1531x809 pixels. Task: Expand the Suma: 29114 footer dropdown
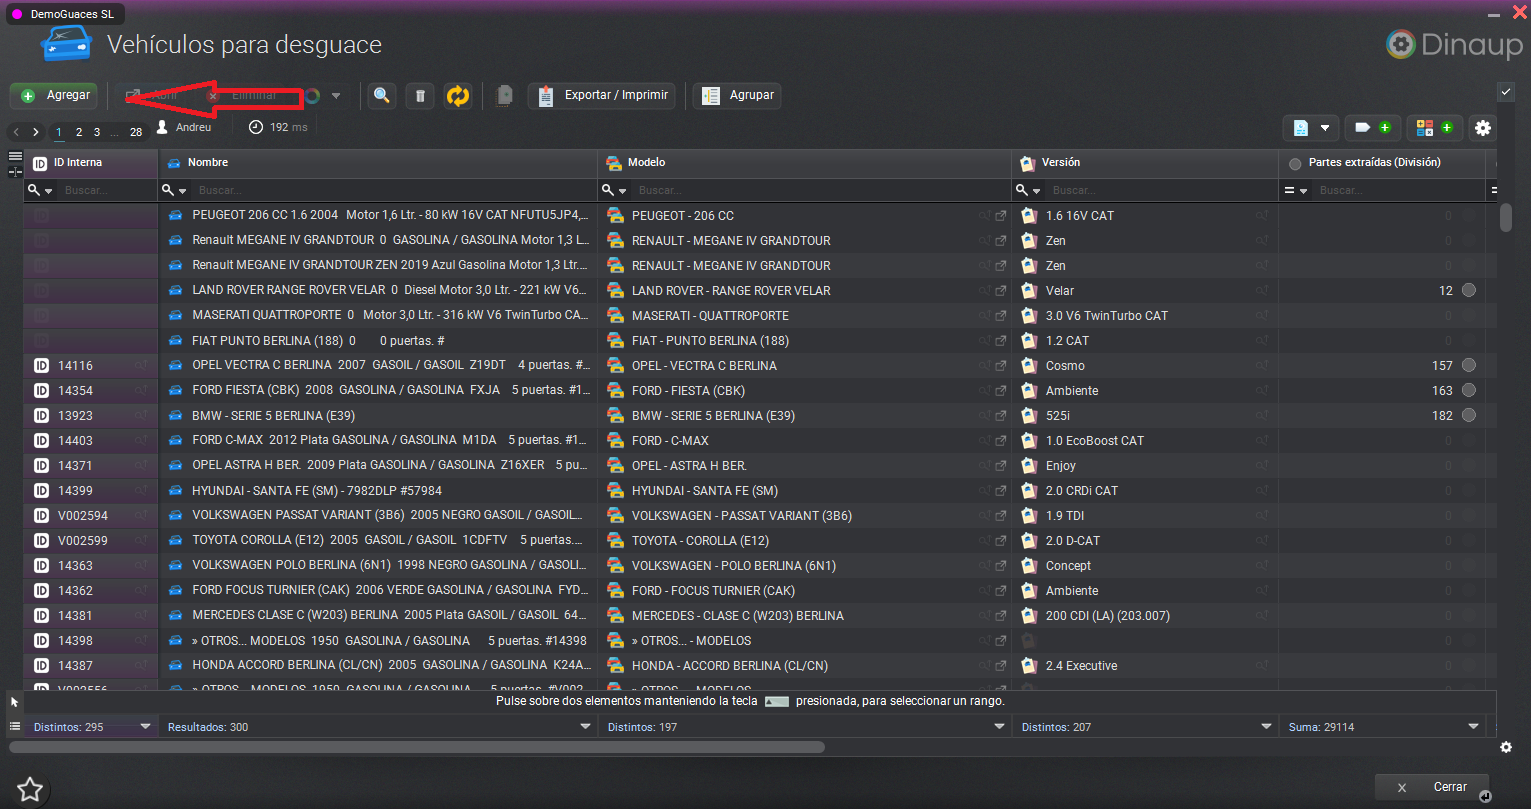1472,727
